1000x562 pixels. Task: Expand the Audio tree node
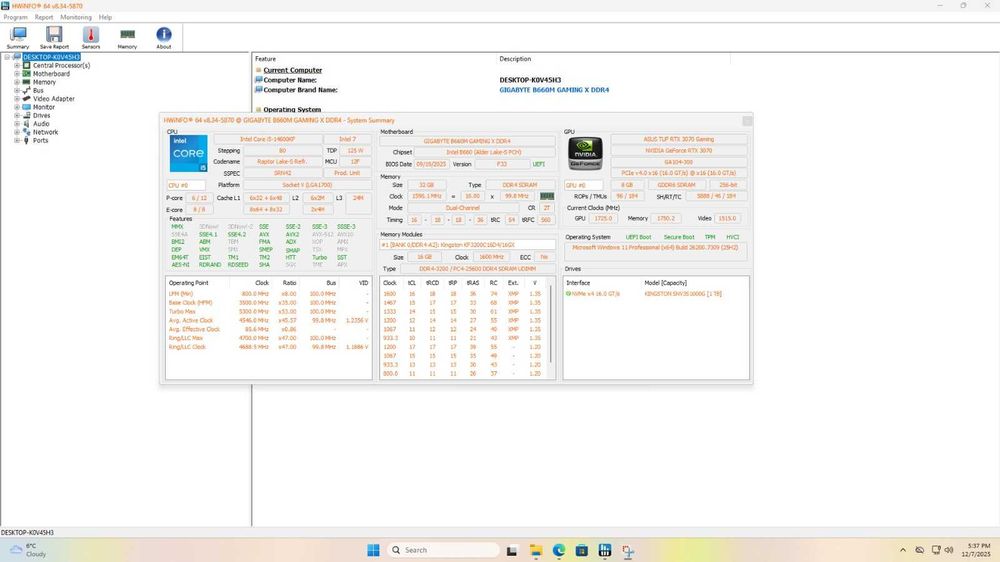tap(17, 124)
